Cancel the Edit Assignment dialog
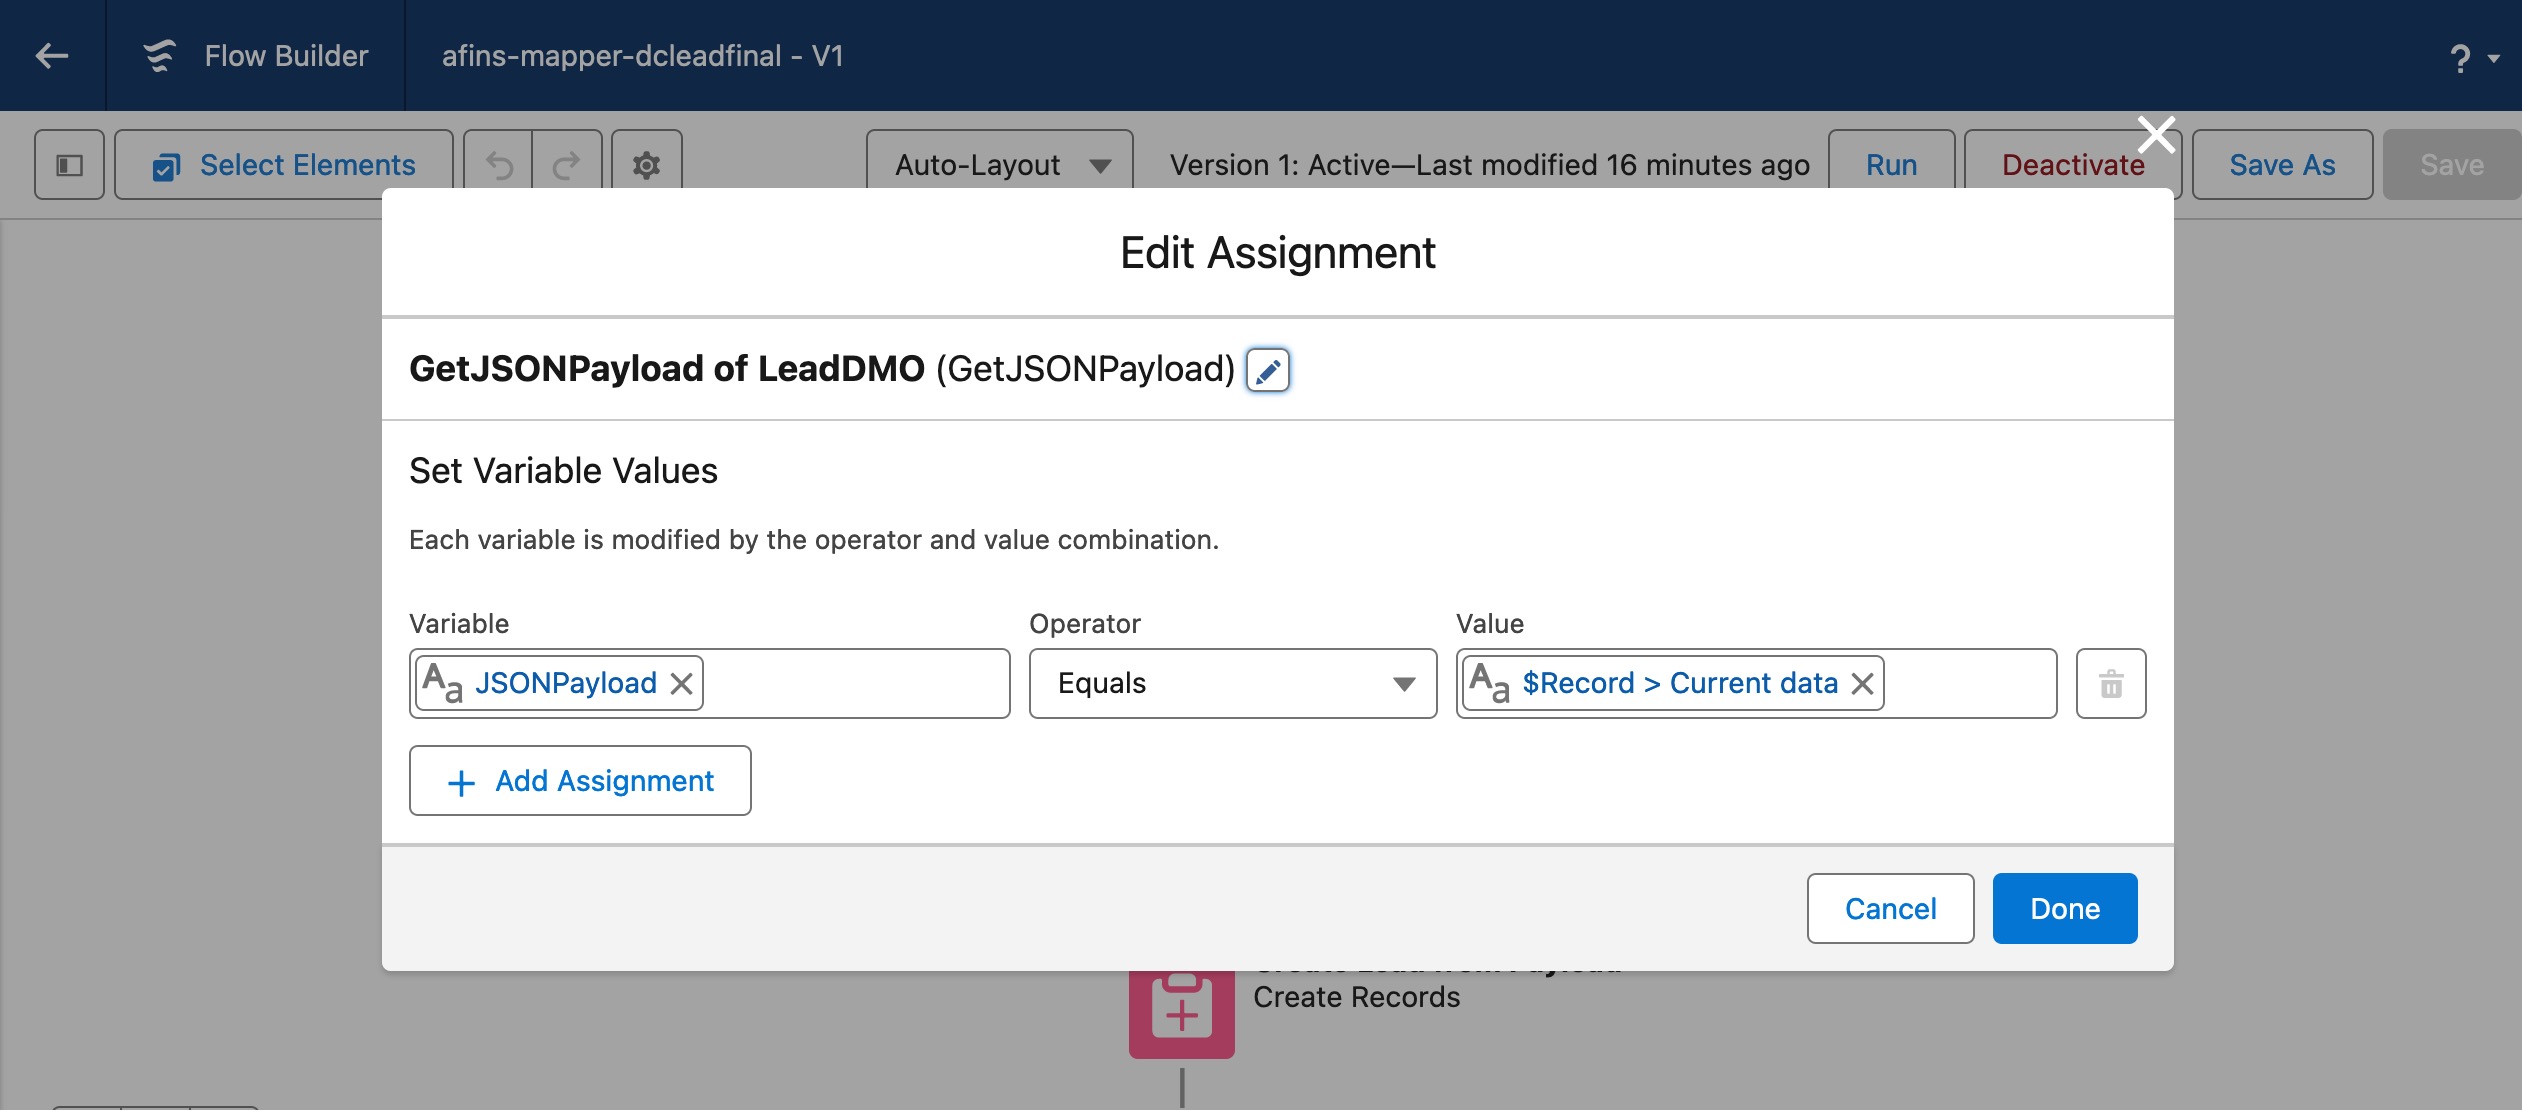Screen dimensions: 2522x1110 pos(1890,909)
